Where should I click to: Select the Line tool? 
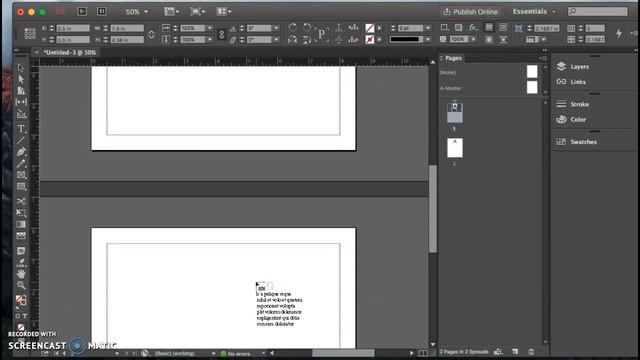[21, 140]
